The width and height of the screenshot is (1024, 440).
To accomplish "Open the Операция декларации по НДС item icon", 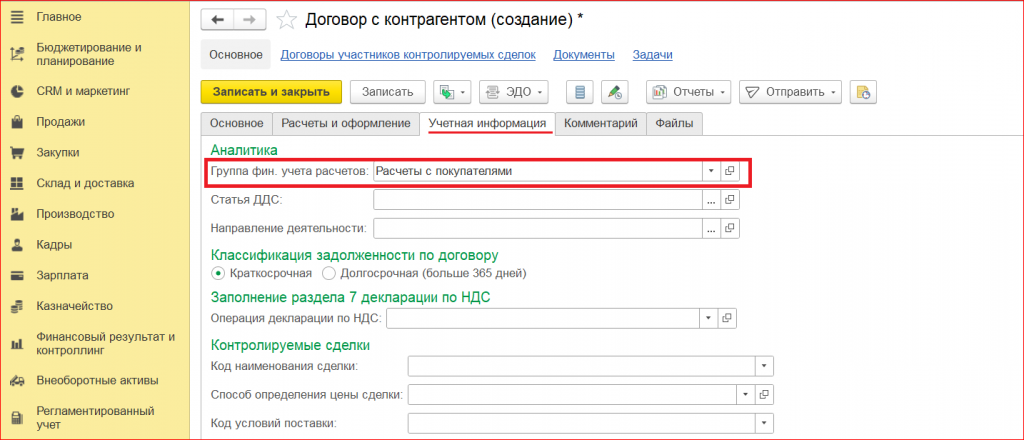I will click(726, 319).
